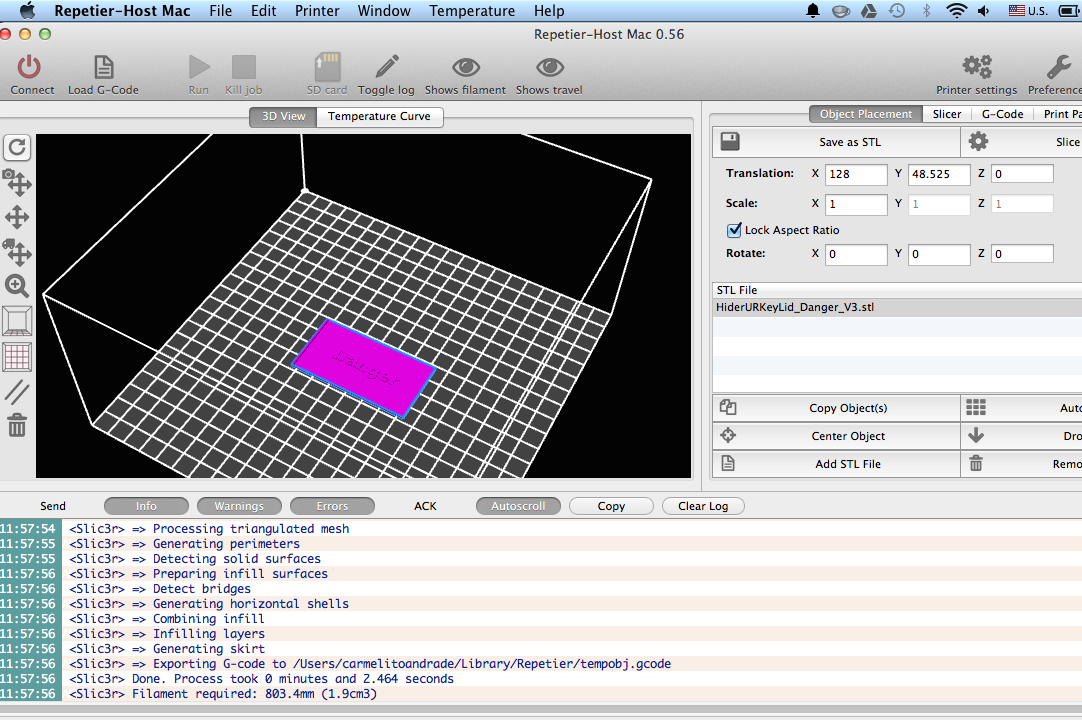Click the Add STL File document icon

(x=728, y=463)
